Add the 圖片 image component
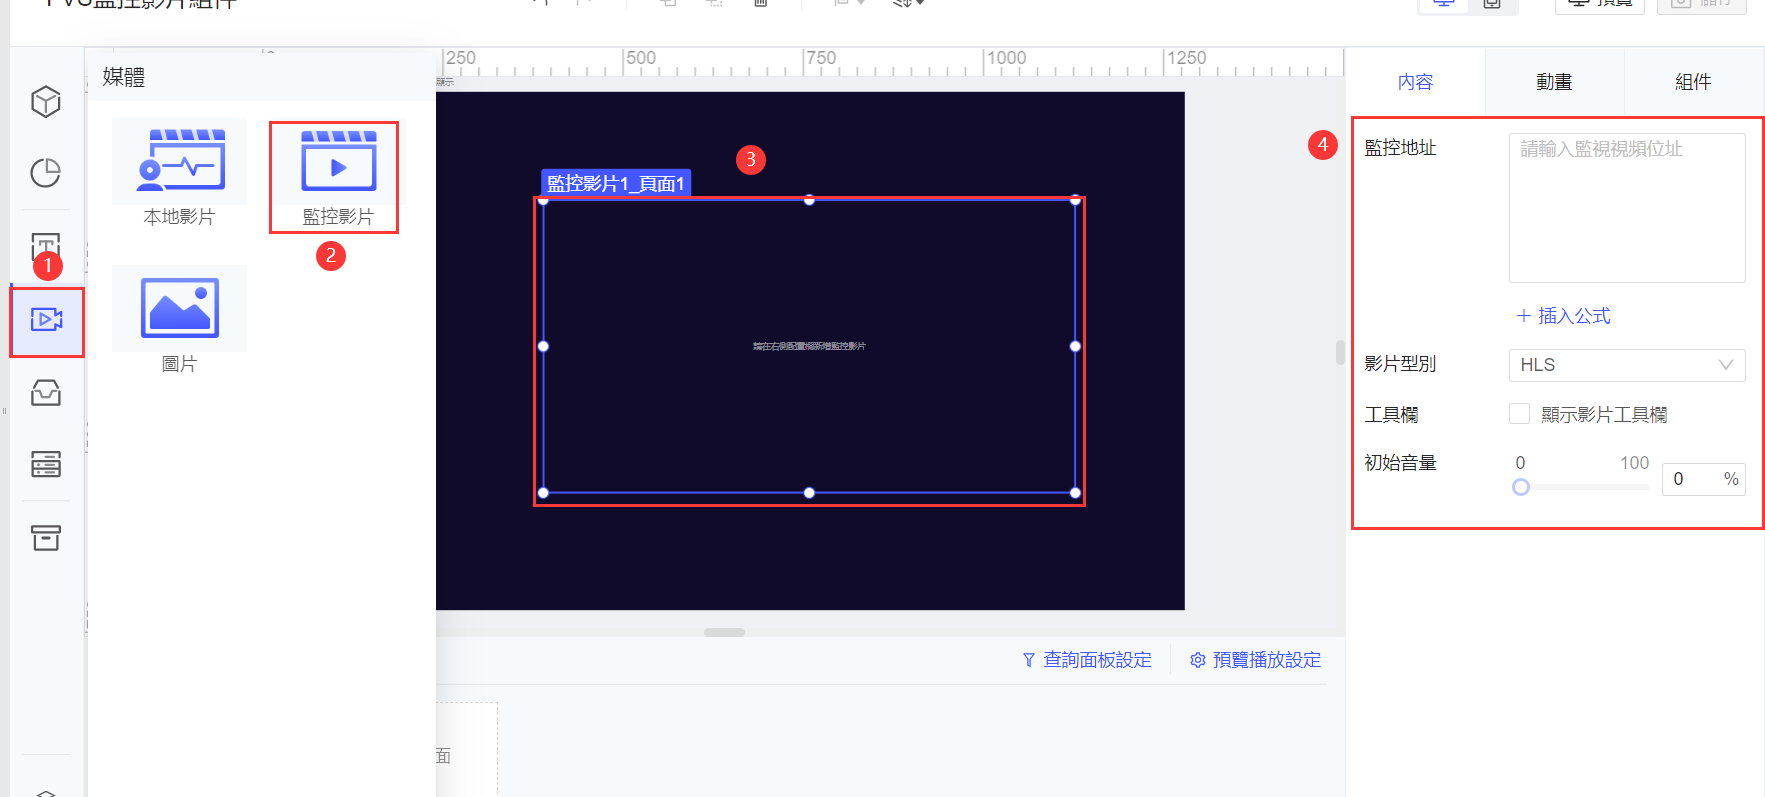Screen dimensions: 1765x797 (179, 320)
